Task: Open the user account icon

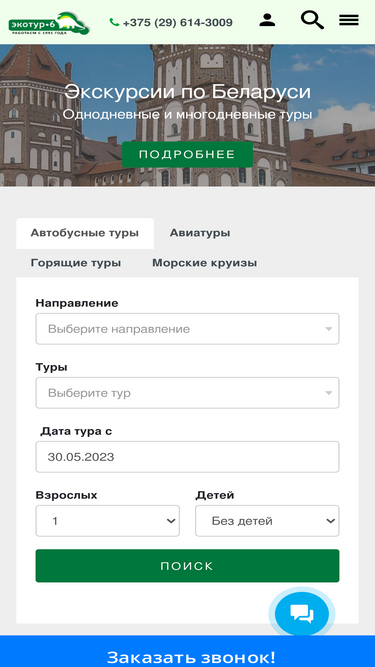Action: (x=267, y=20)
